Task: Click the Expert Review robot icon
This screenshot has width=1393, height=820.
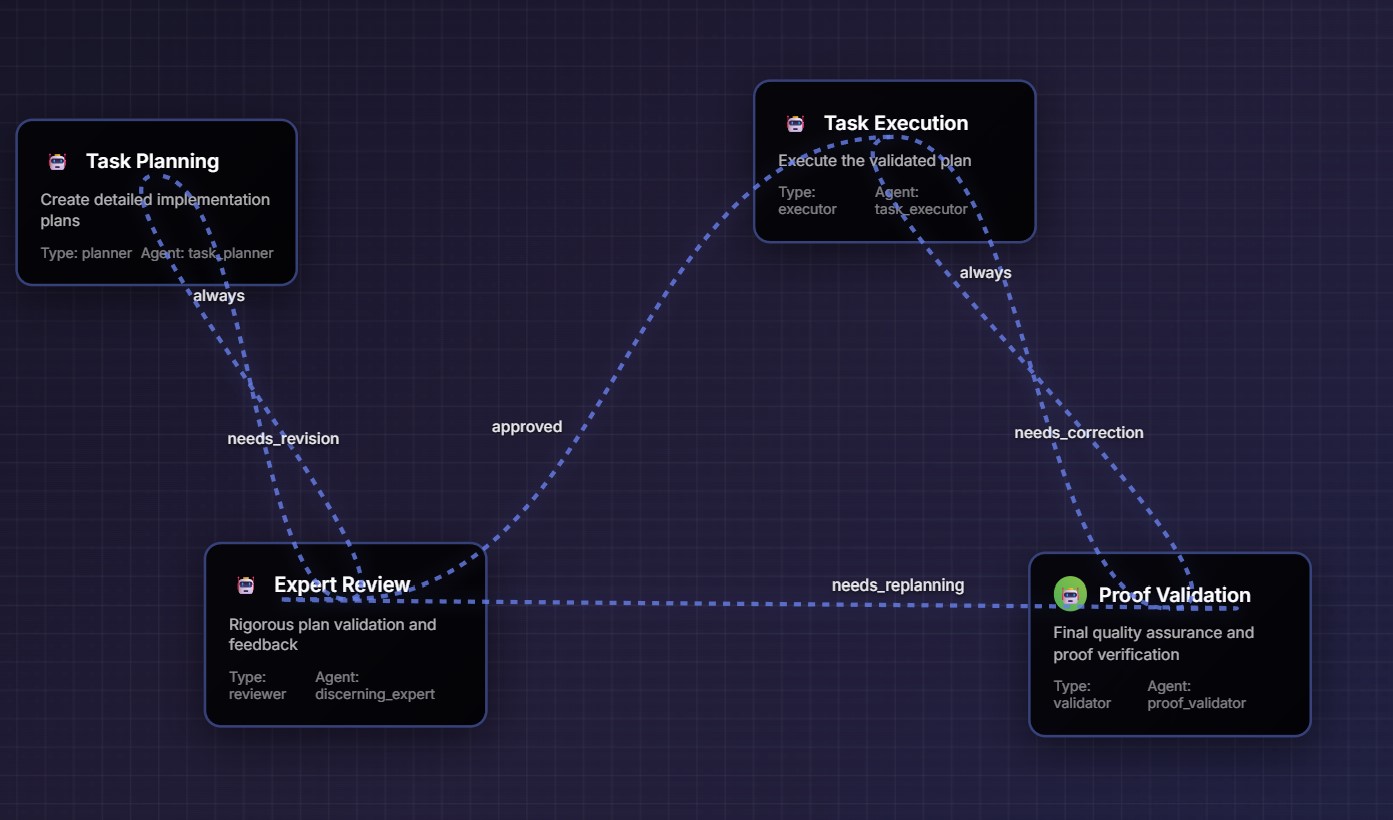Action: tap(246, 585)
